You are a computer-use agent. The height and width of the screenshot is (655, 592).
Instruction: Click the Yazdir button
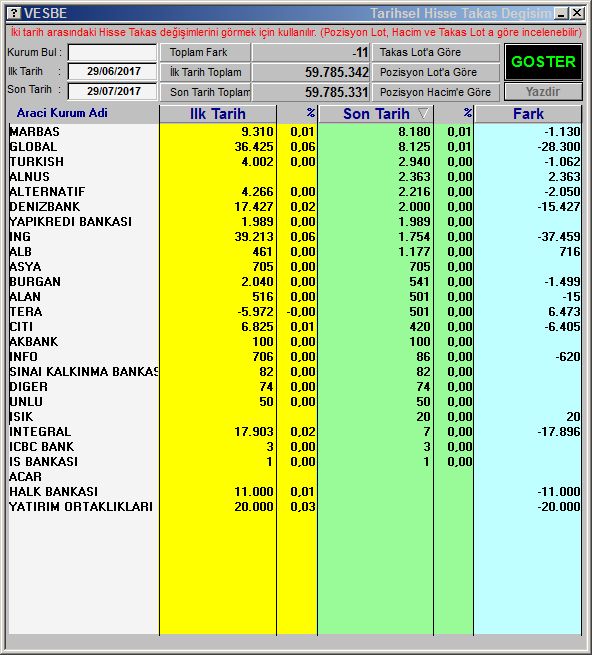tap(543, 91)
